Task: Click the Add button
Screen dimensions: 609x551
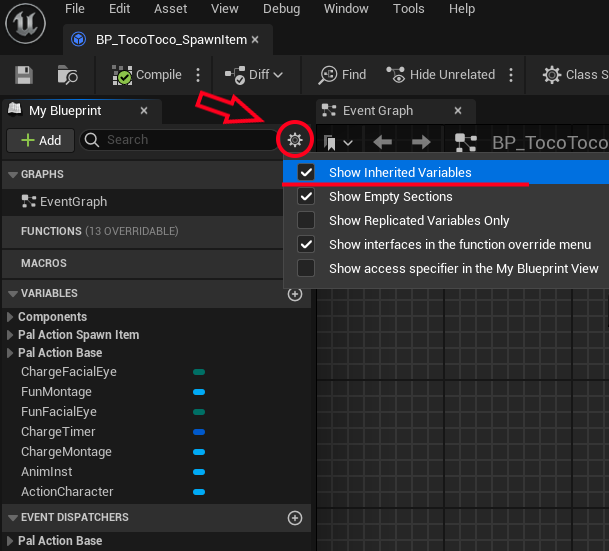Action: (x=41, y=140)
